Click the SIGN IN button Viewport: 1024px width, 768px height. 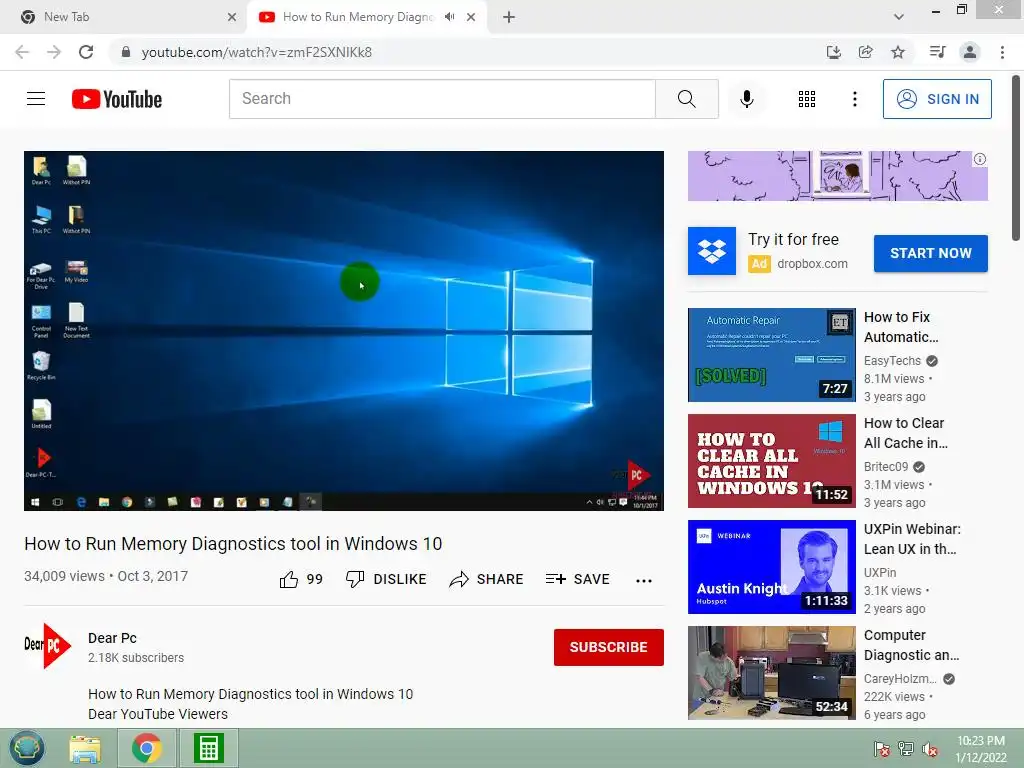pyautogui.click(x=937, y=99)
